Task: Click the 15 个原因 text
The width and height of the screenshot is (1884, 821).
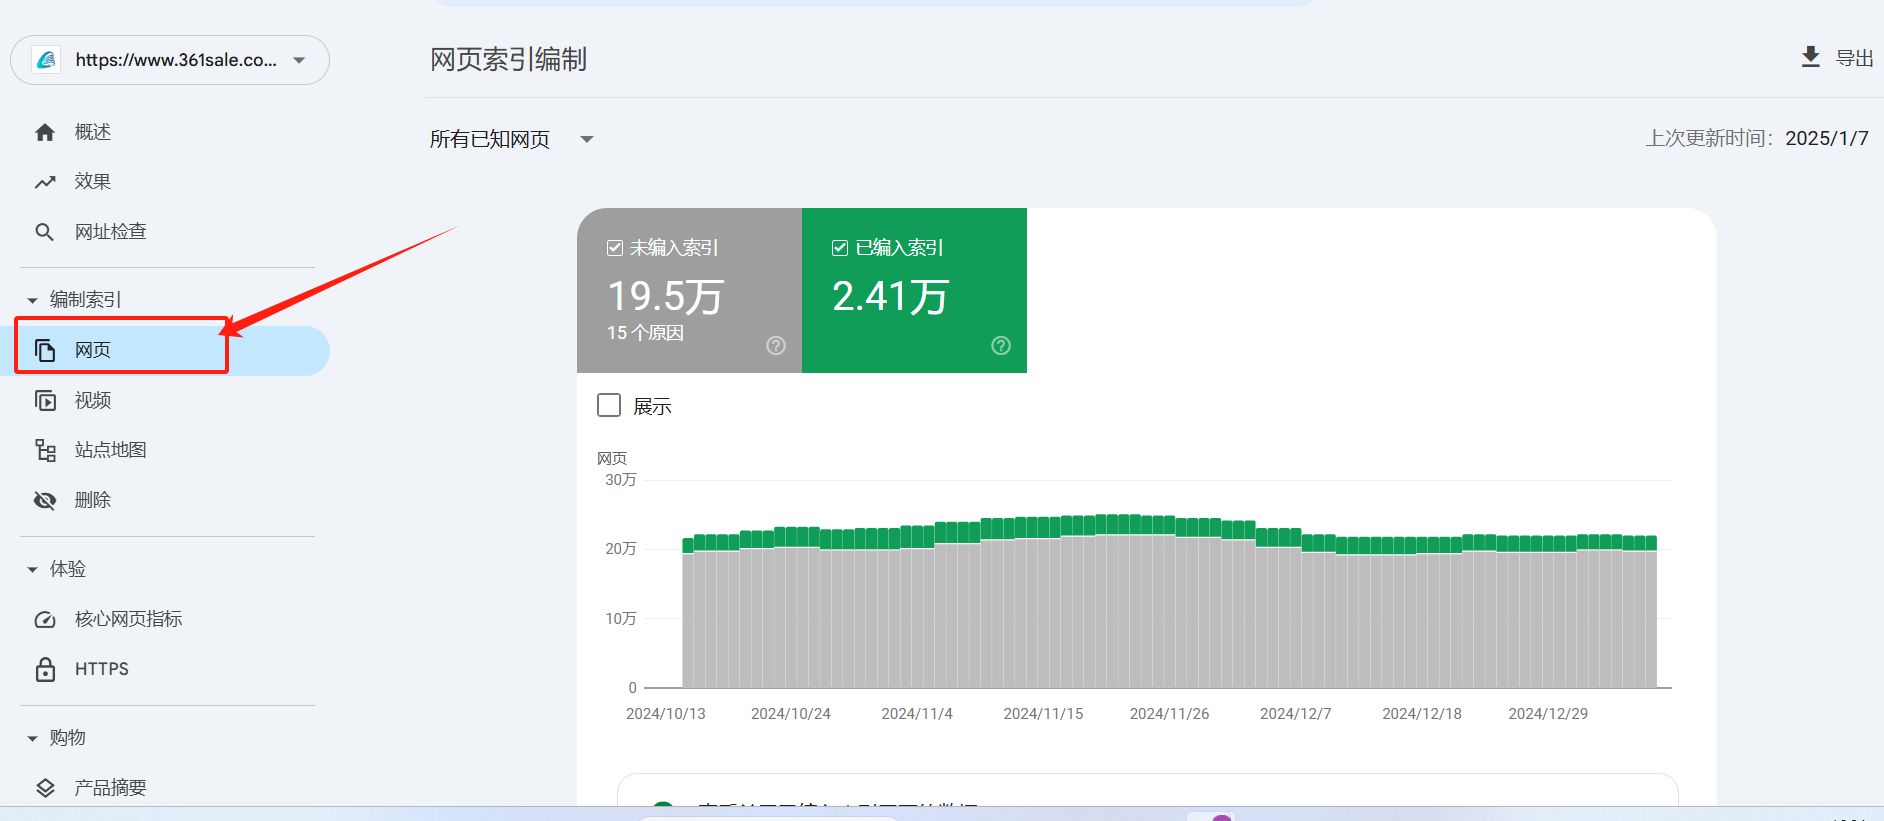Action: pos(645,333)
